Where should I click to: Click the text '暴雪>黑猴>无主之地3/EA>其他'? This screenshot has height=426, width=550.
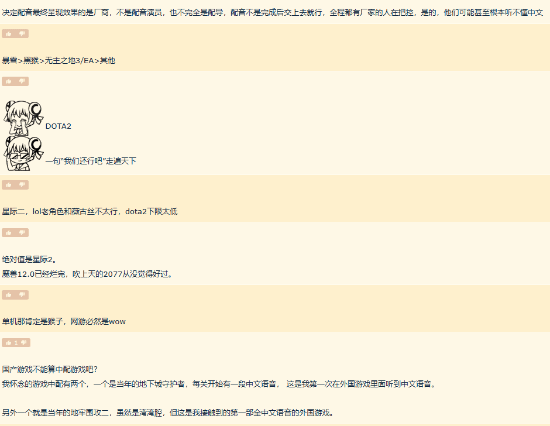[x=59, y=60]
